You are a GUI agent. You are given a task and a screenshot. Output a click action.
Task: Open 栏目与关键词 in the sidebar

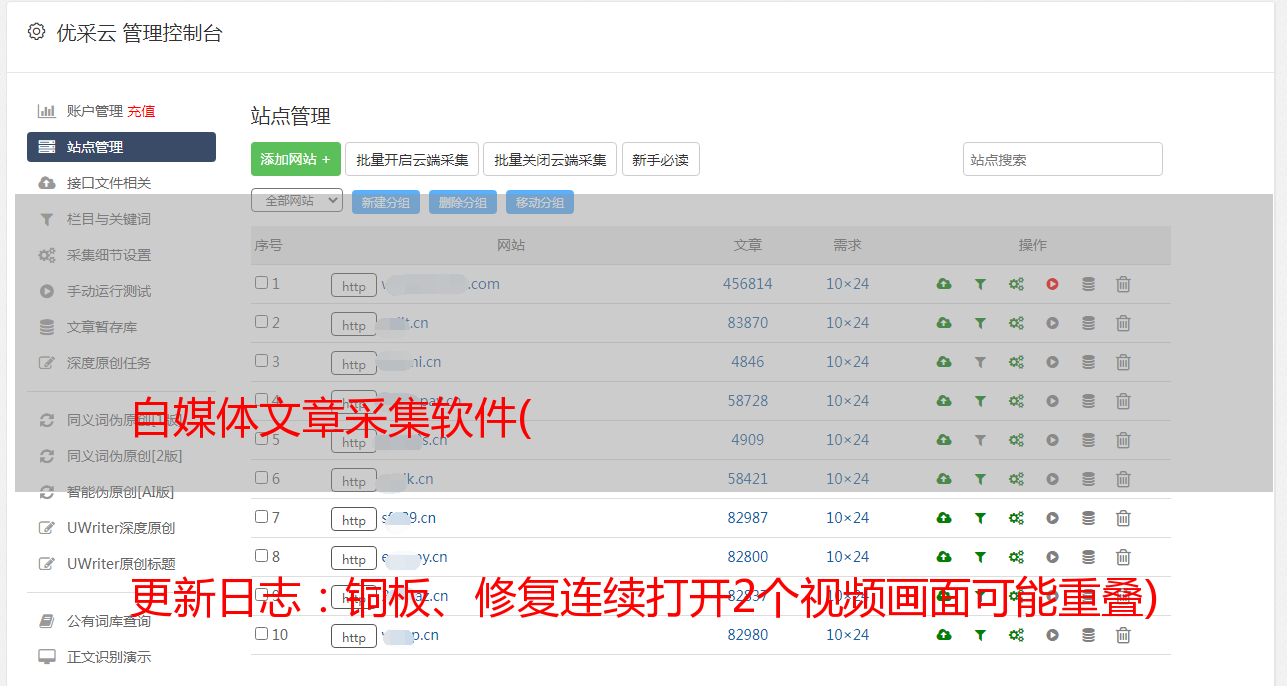[x=109, y=219]
